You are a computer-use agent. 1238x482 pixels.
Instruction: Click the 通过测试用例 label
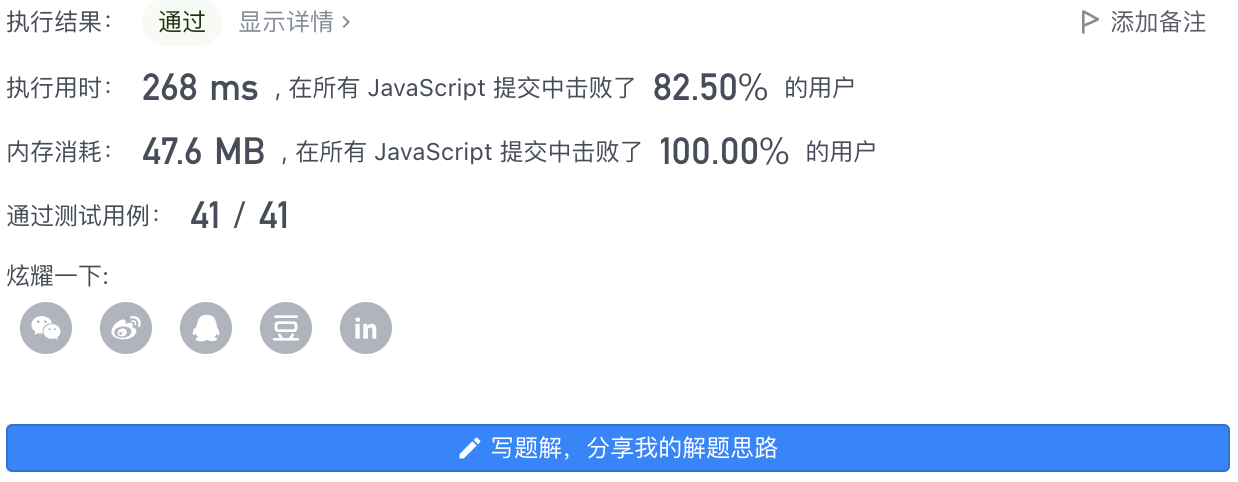point(84,216)
